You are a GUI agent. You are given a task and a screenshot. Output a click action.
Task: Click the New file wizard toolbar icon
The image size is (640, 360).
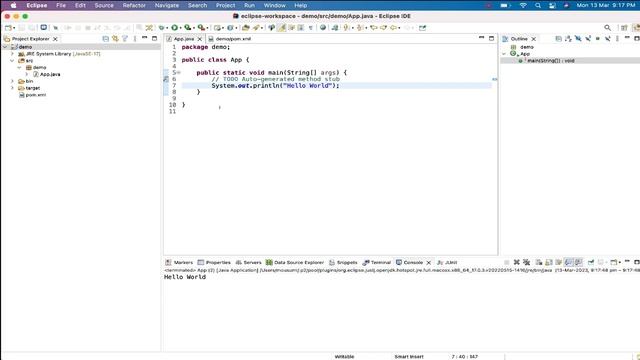coord(9,28)
